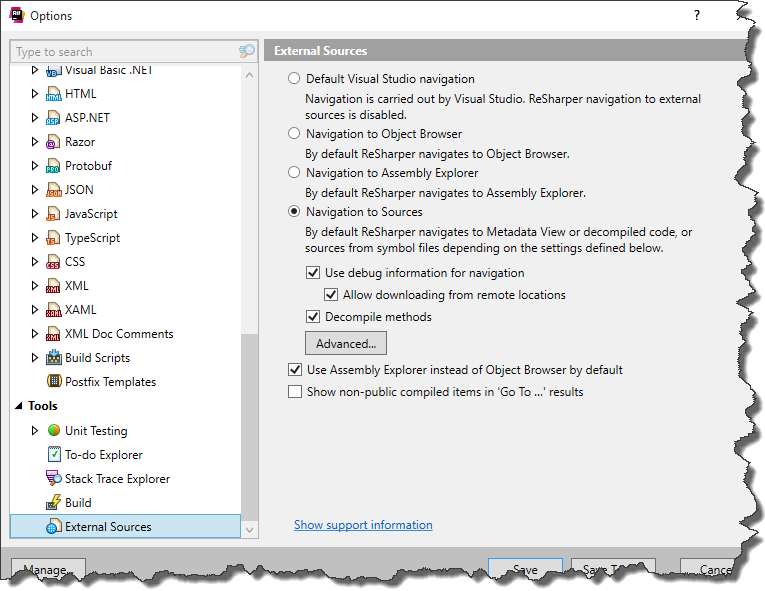
Task: Select Navigation to Sources radio
Action: 294,211
